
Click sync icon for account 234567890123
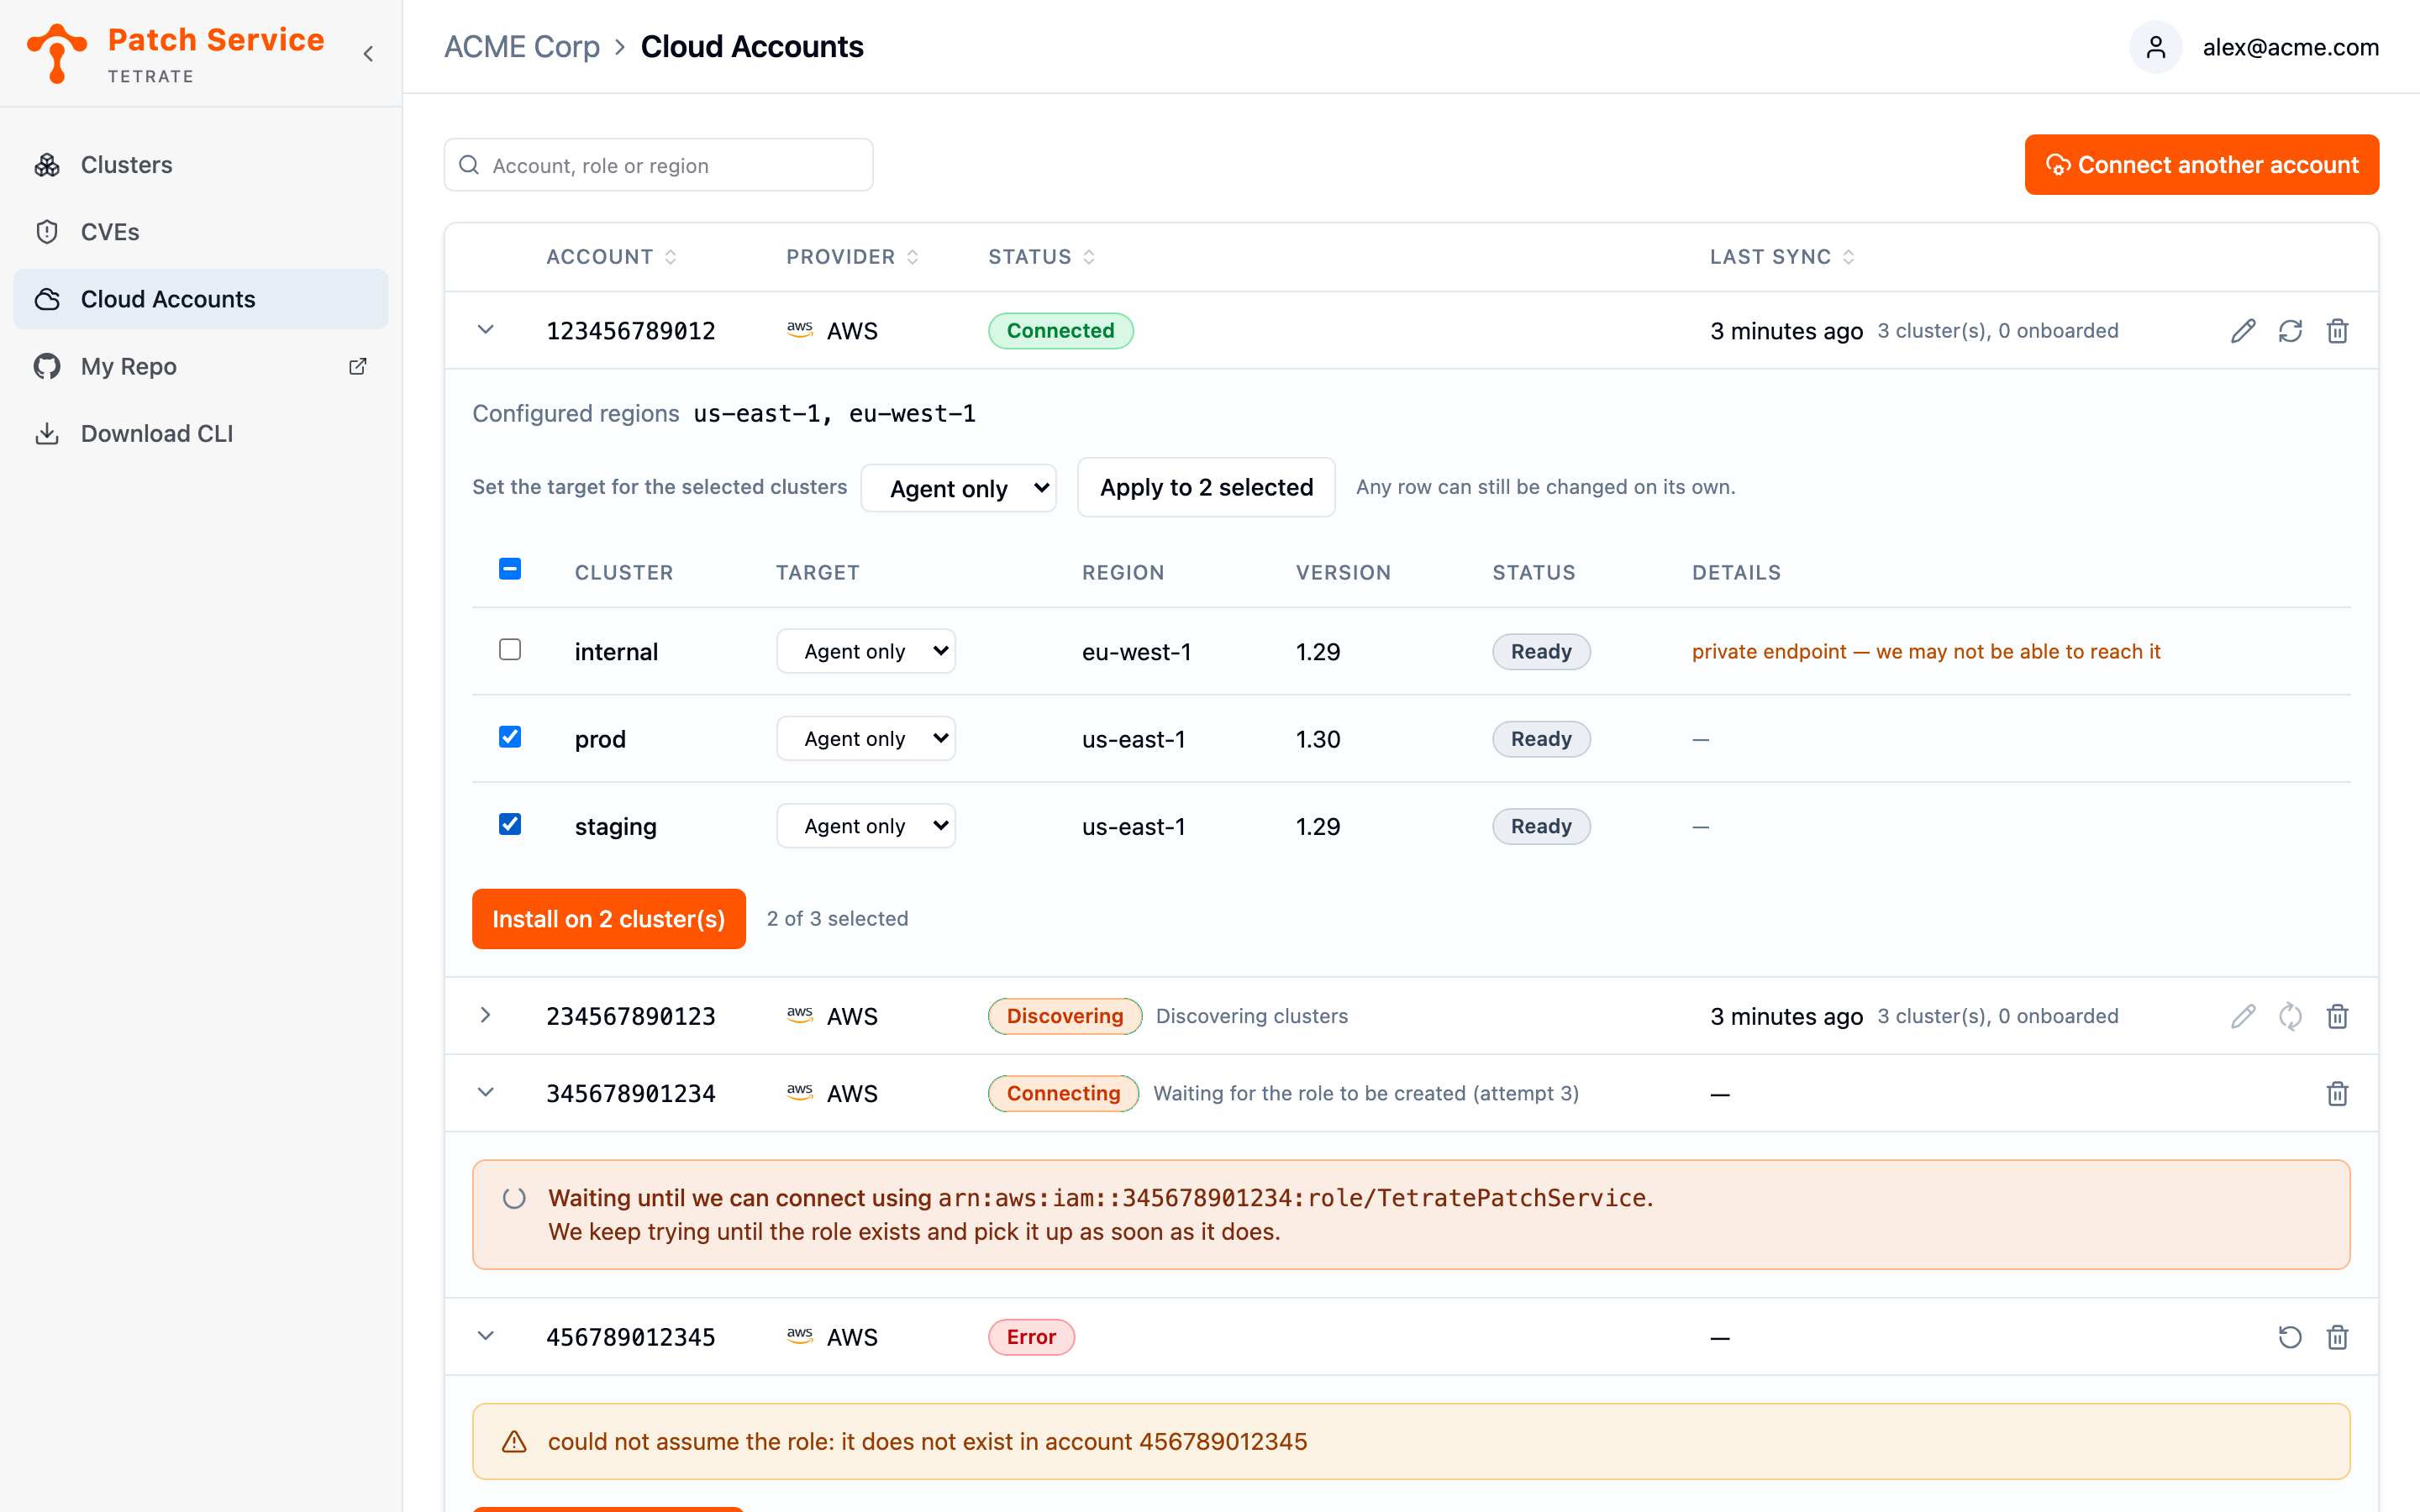(x=2290, y=1016)
